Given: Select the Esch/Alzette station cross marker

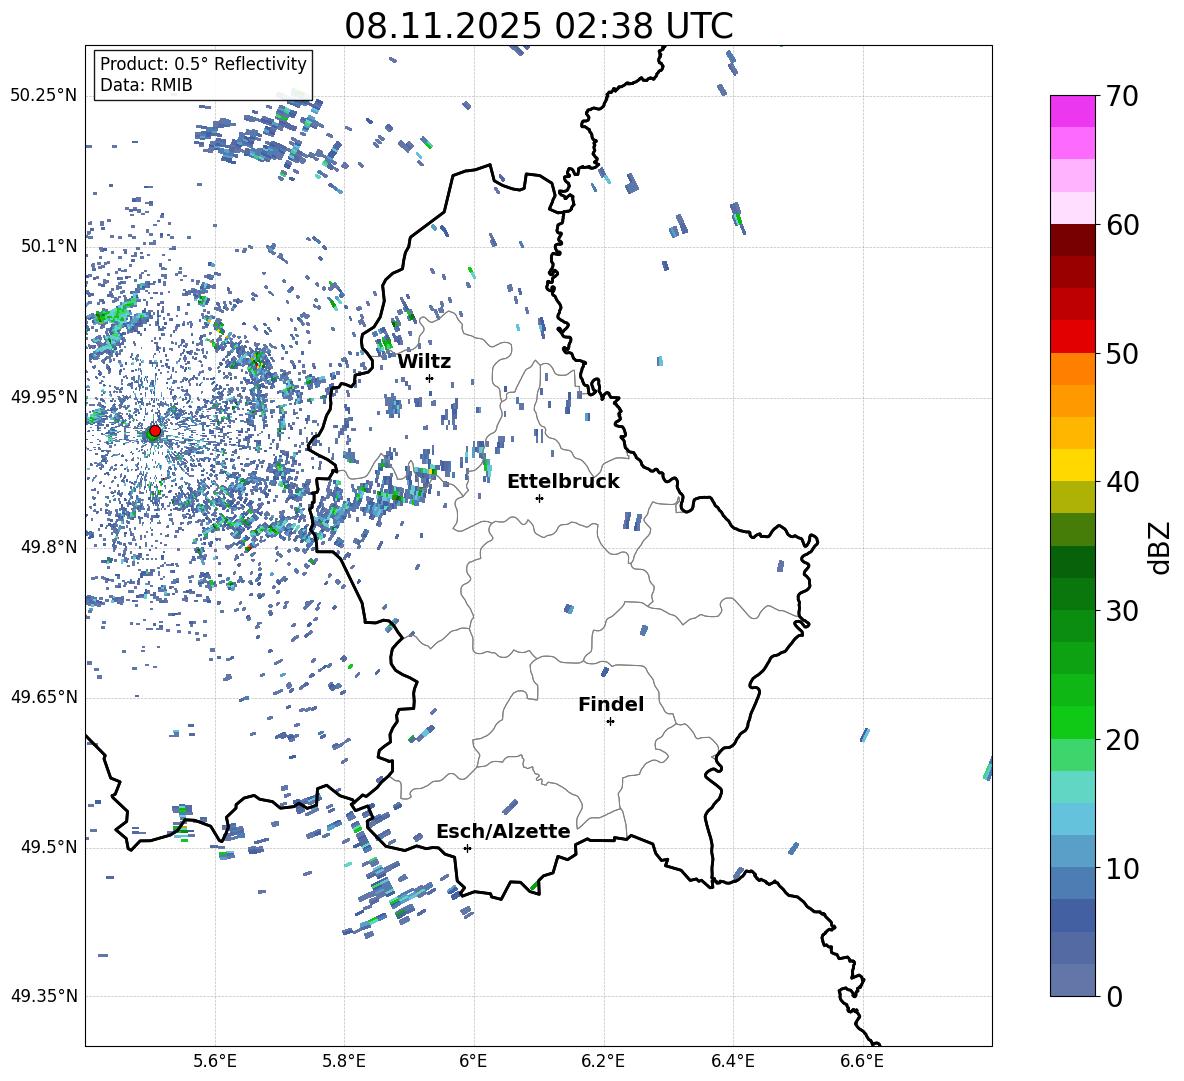Looking at the screenshot, I should [467, 848].
